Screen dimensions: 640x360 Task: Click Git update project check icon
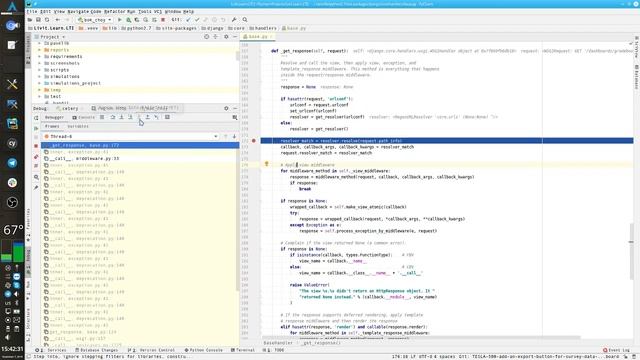coord(188,20)
